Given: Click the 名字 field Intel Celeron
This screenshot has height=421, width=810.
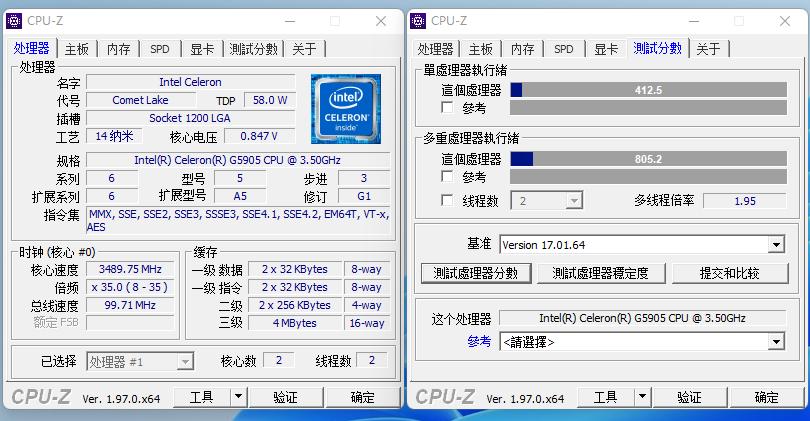Looking at the screenshot, I should pyautogui.click(x=191, y=82).
